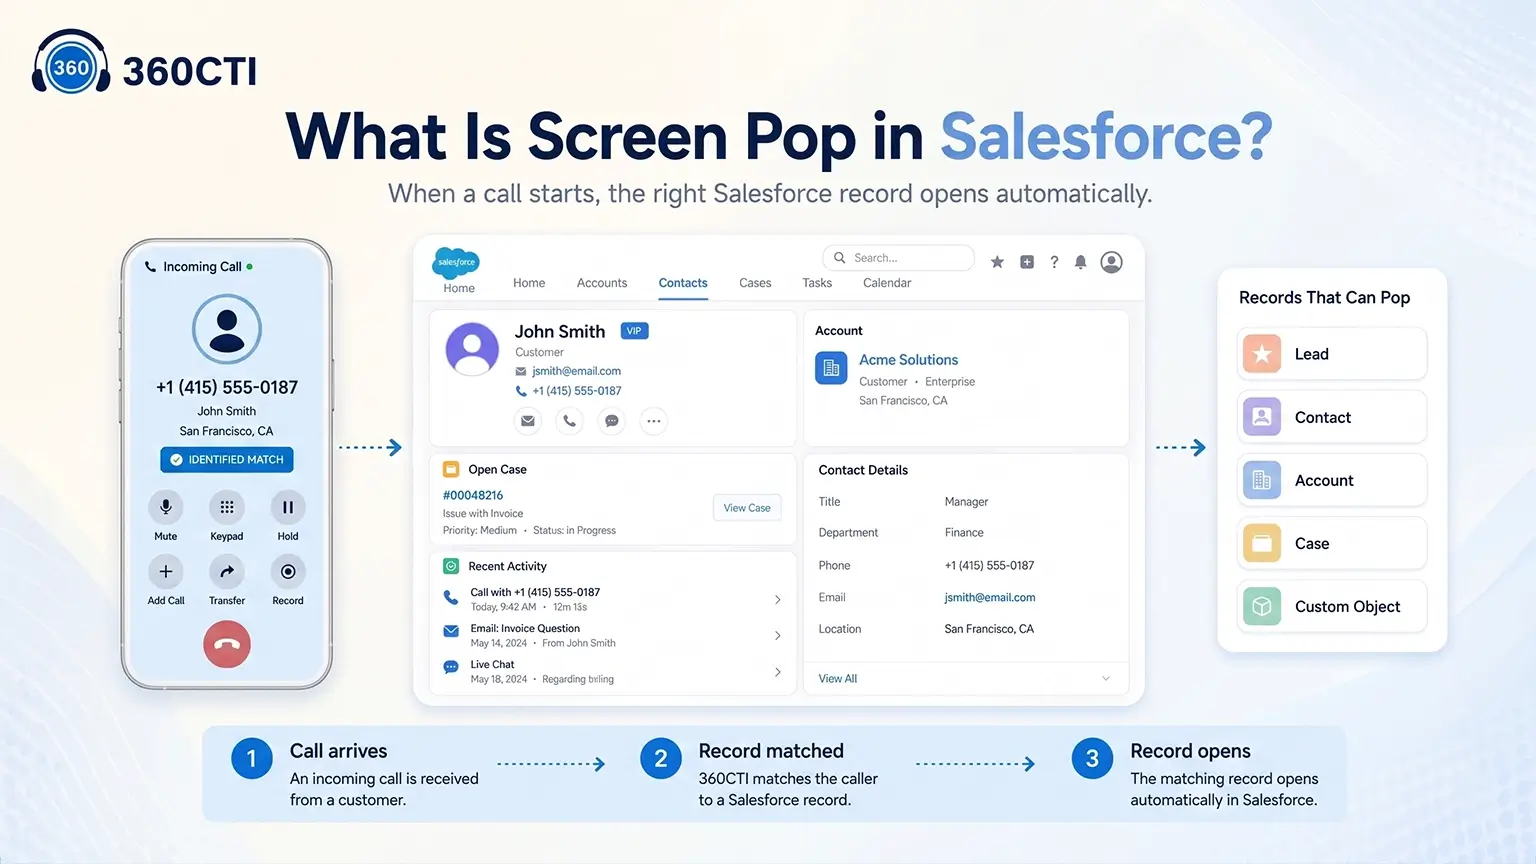Open case number #00048216 link

point(473,495)
